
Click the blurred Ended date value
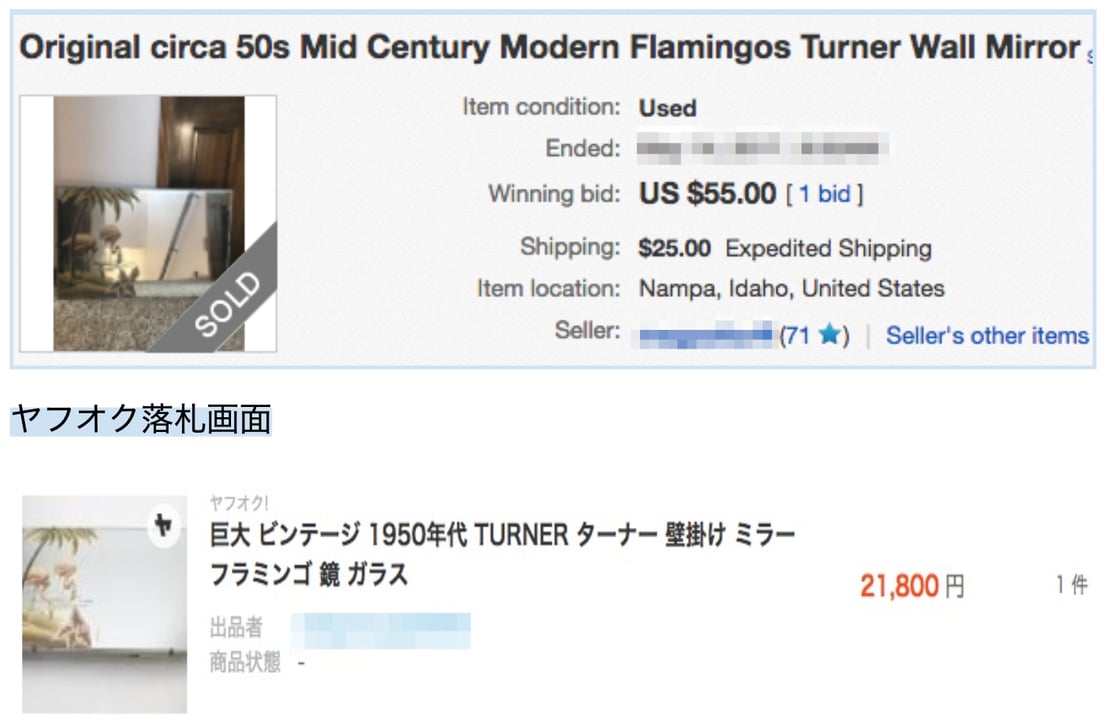point(763,149)
